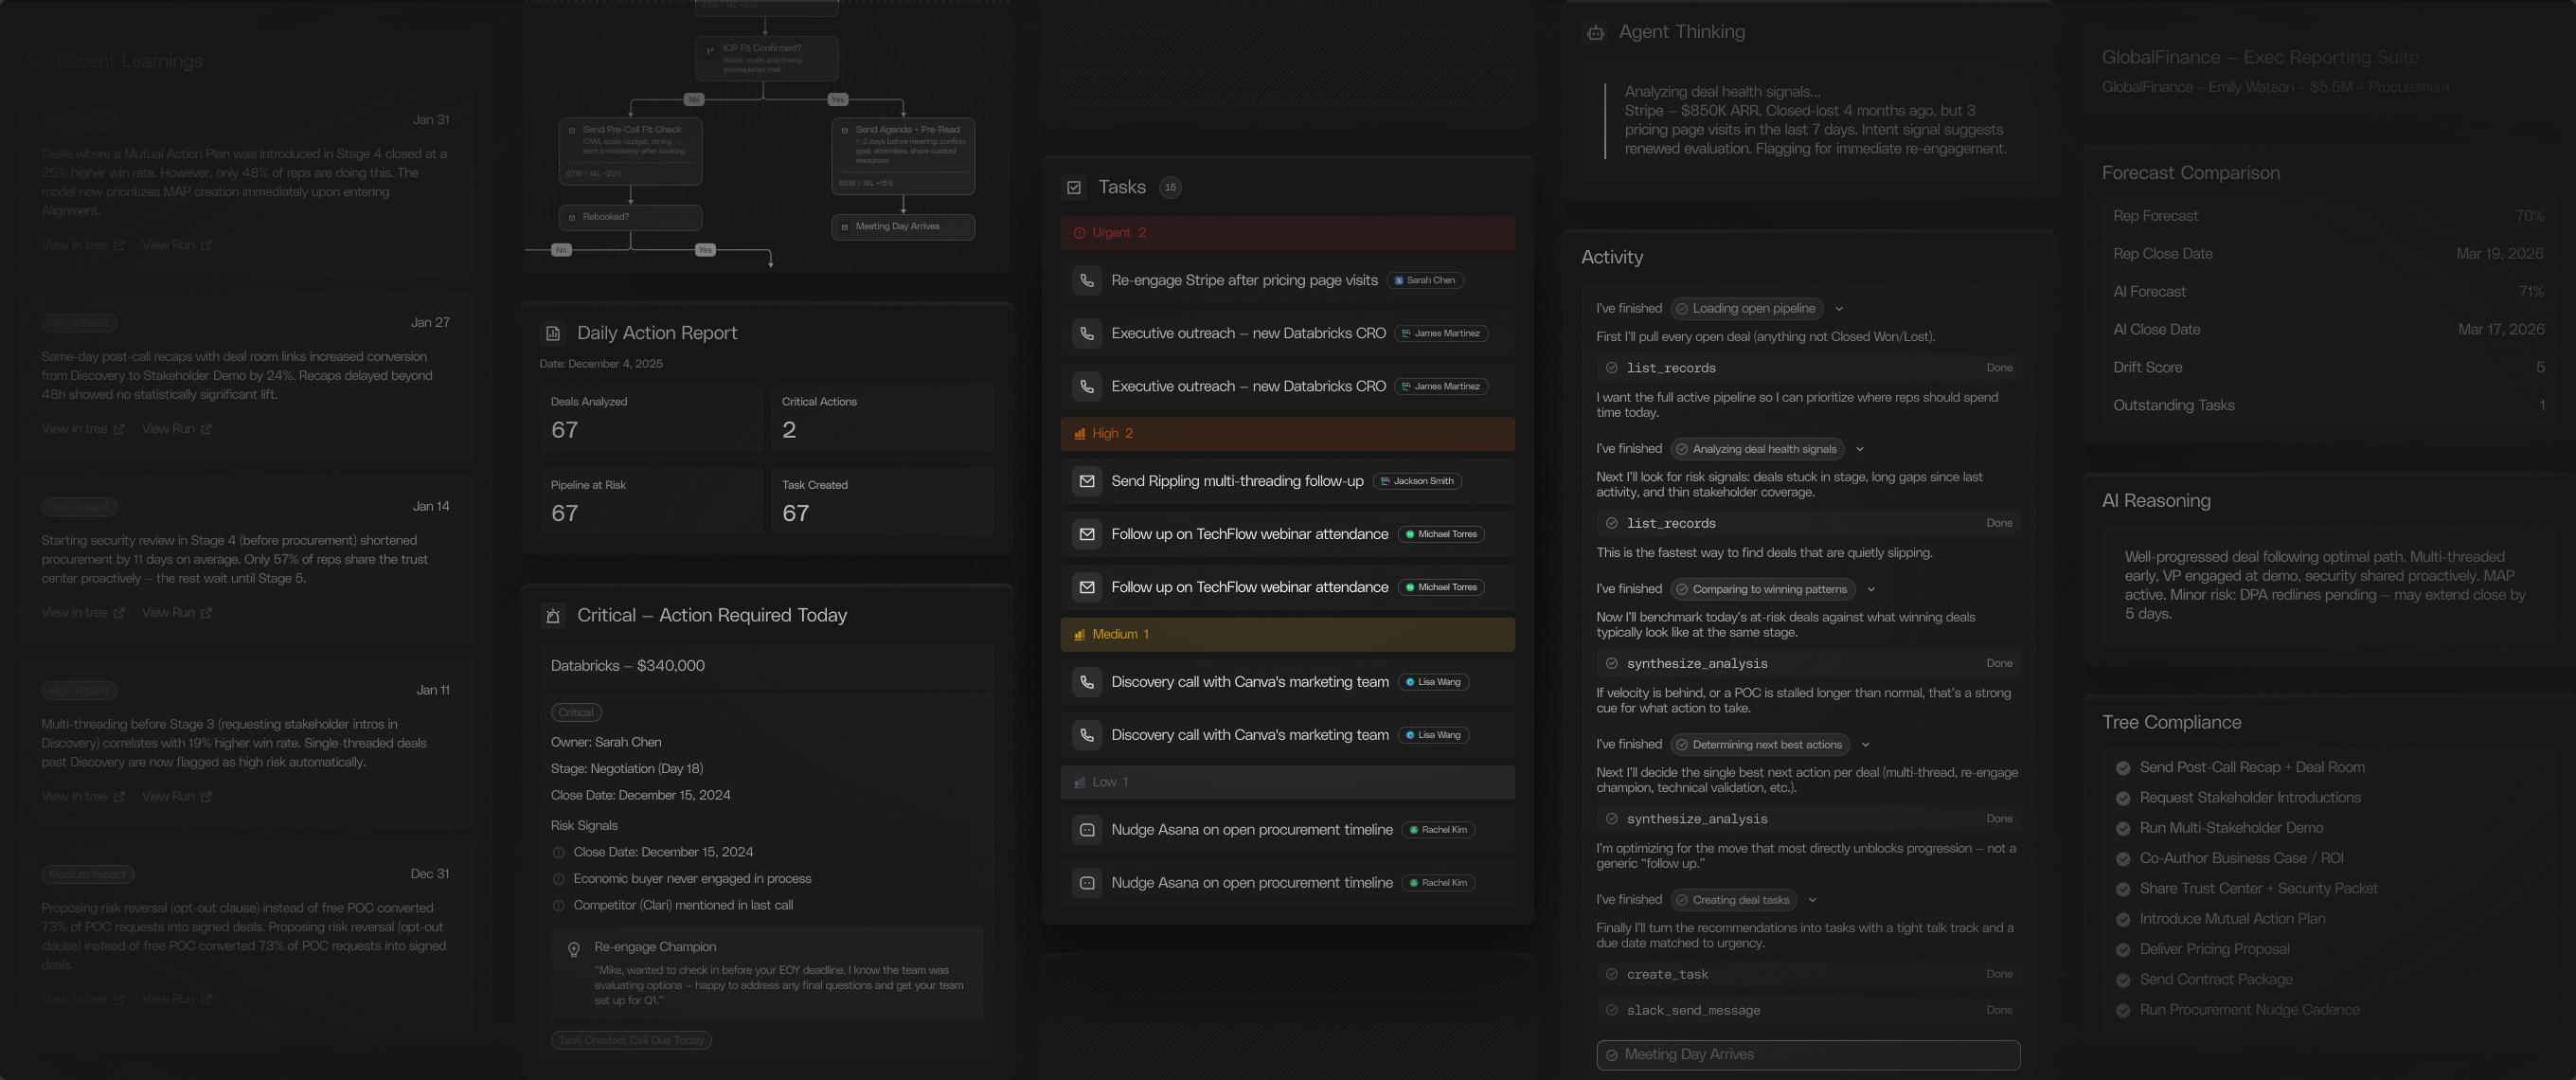Click envelope icon on Send Rippling follow-up
The width and height of the screenshot is (2576, 1080).
click(1086, 481)
